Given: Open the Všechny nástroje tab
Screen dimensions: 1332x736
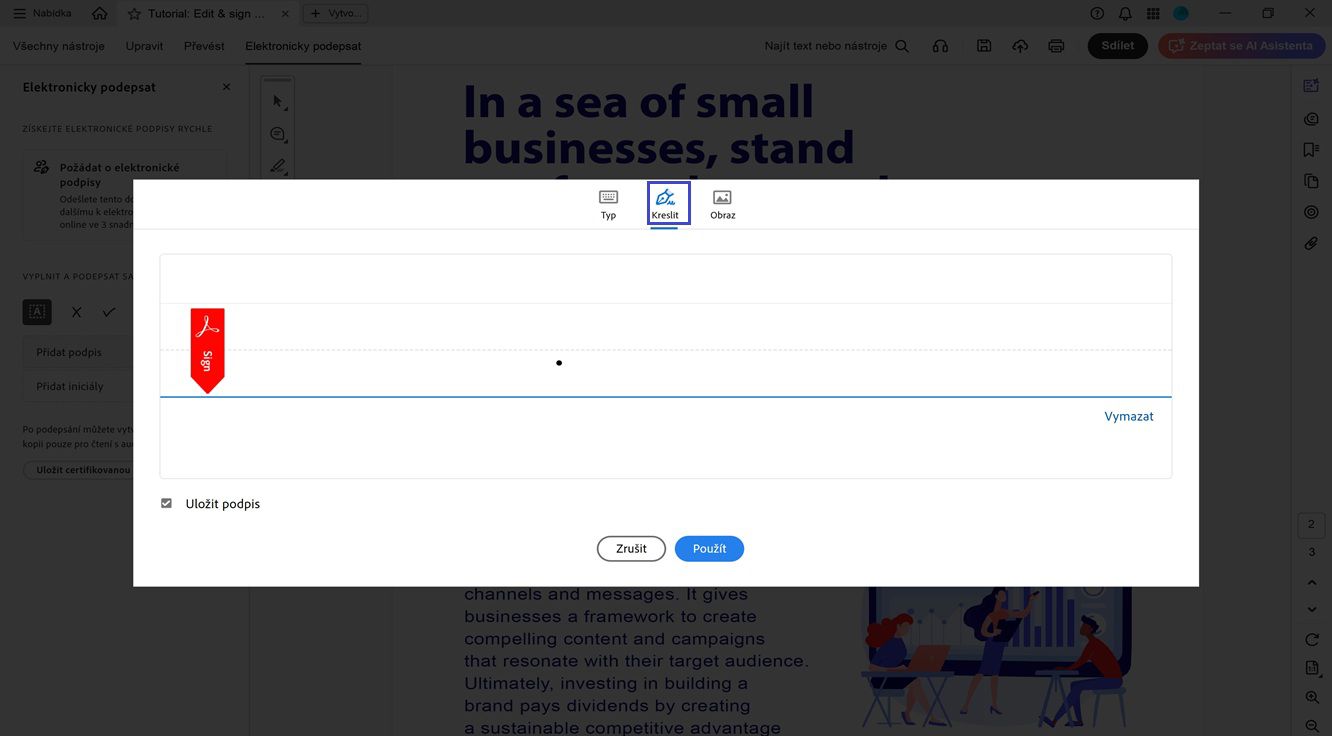Looking at the screenshot, I should click(x=59, y=46).
